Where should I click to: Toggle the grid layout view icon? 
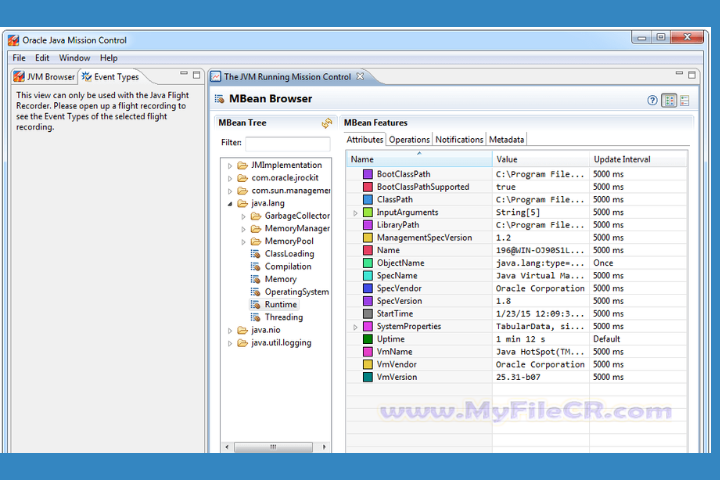click(x=669, y=100)
